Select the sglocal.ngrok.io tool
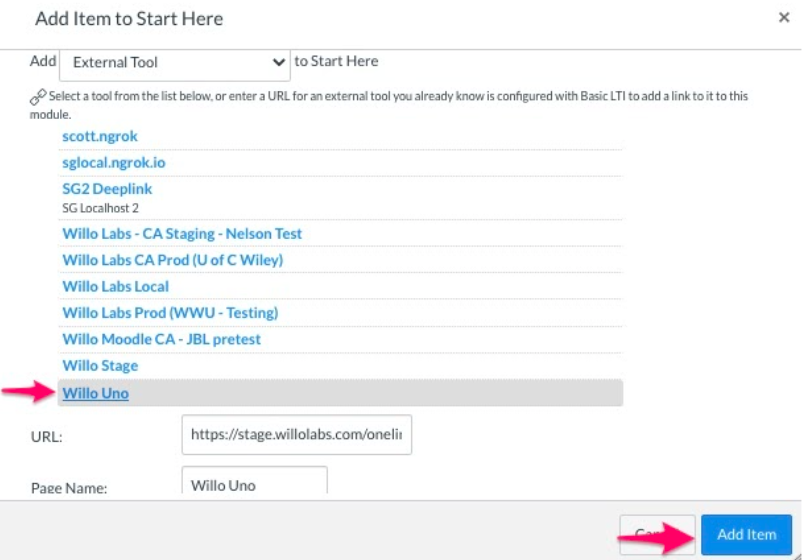Viewport: 803px width, 560px height. pos(114,162)
